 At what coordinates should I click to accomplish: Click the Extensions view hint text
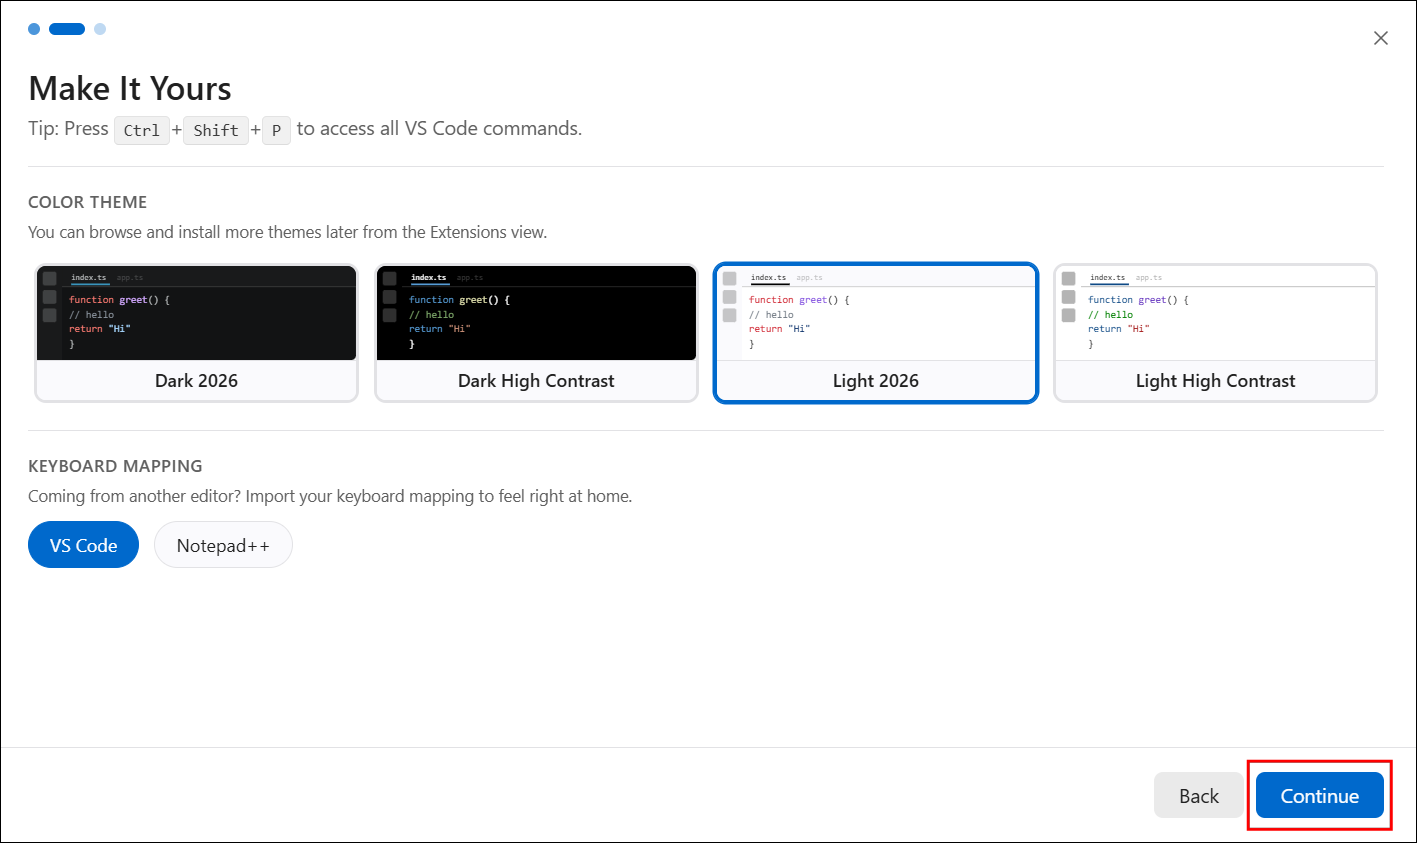tap(288, 232)
